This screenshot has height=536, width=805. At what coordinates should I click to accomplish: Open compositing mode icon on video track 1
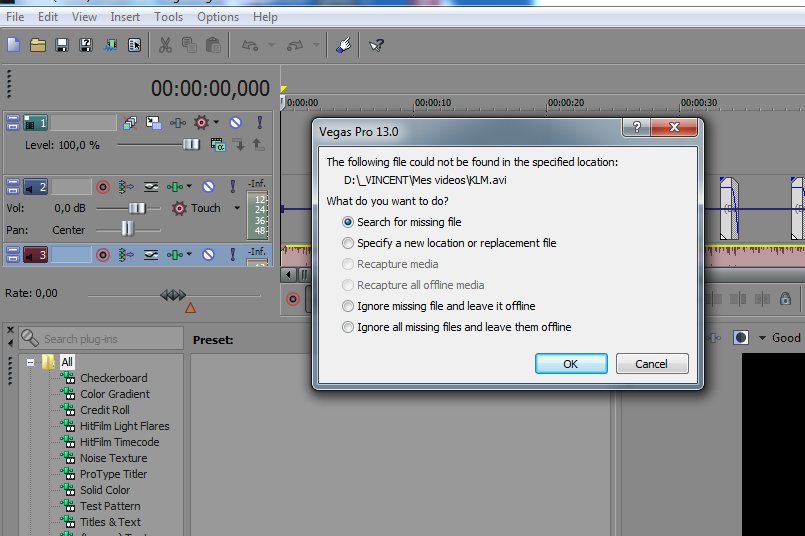(x=218, y=145)
